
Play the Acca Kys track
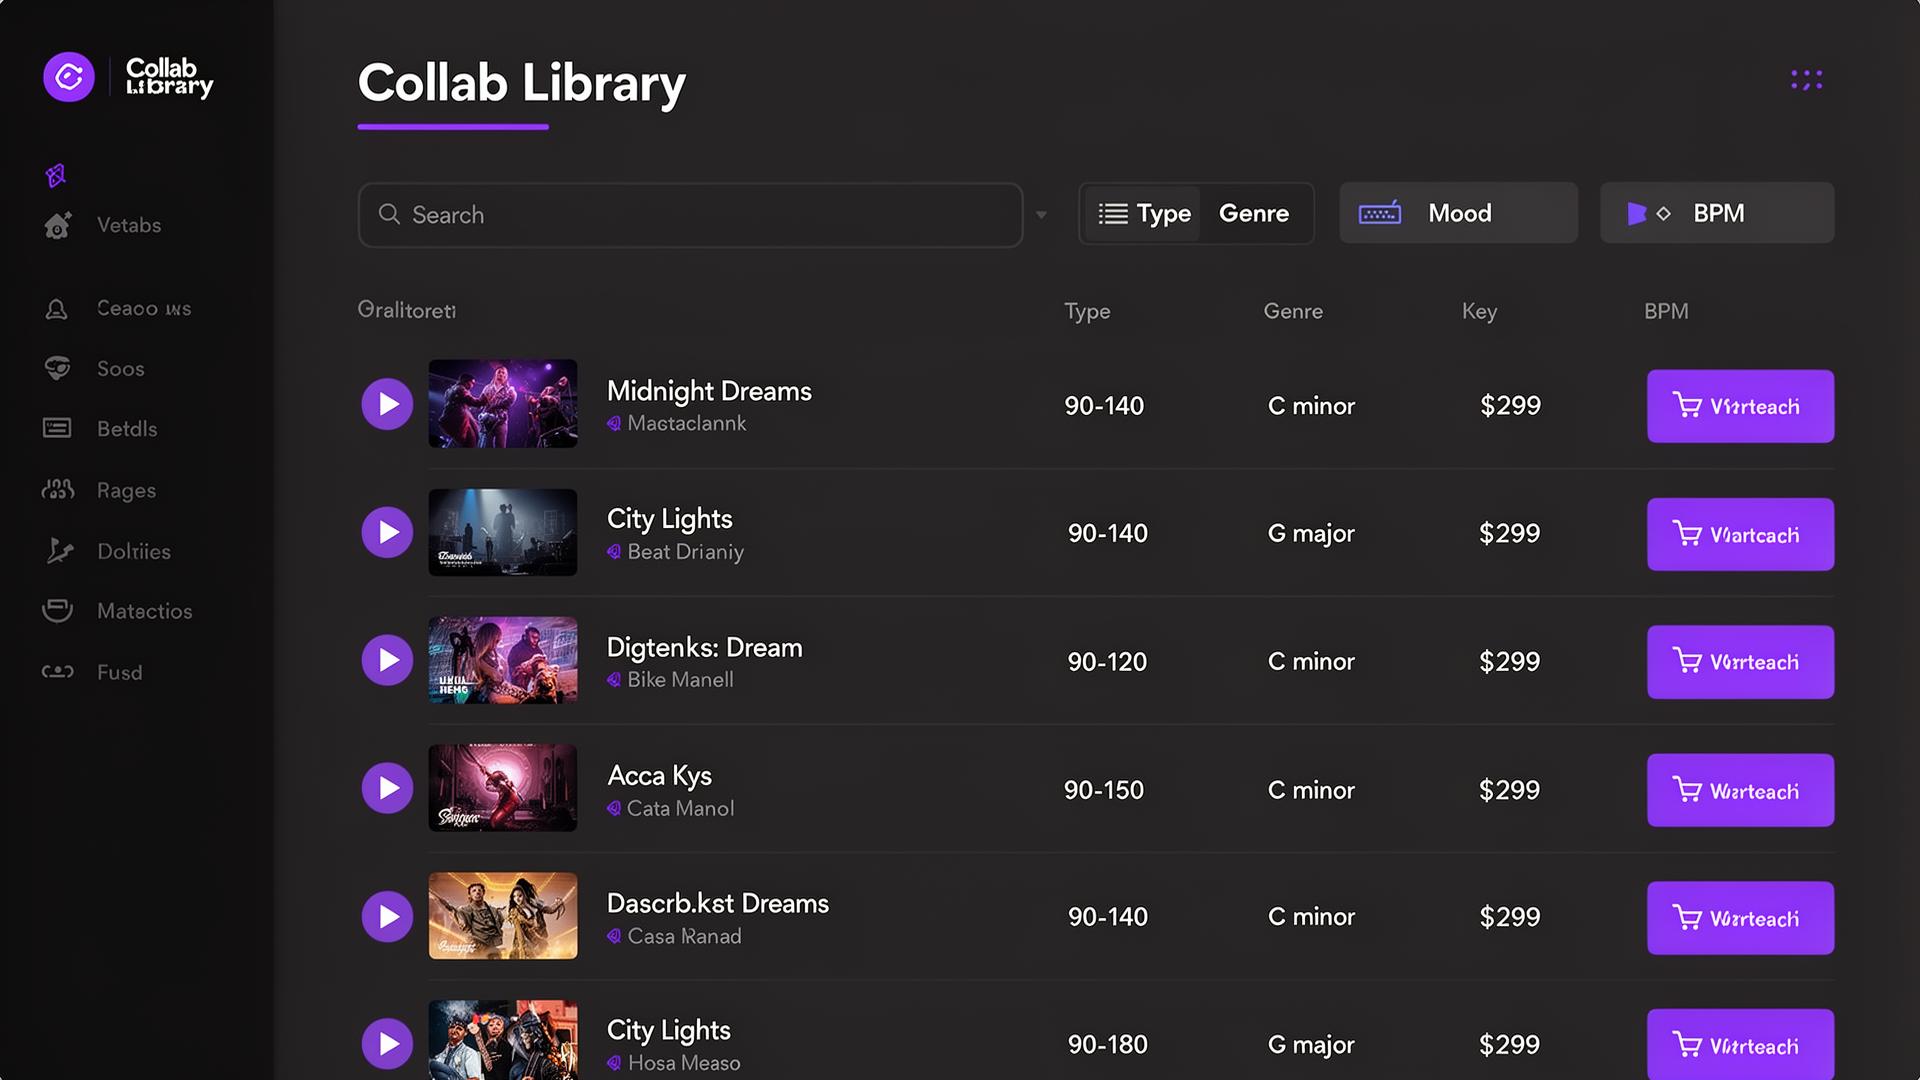point(387,788)
